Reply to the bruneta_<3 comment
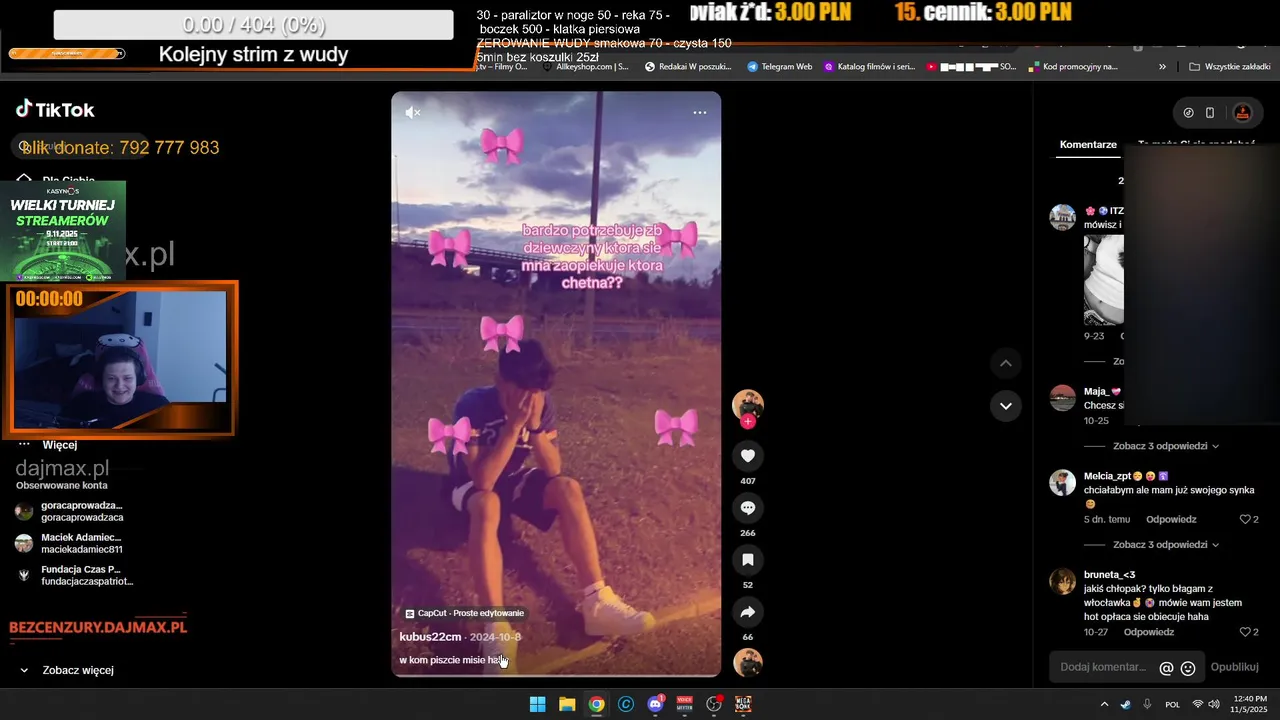Viewport: 1280px width, 720px height. 1149,632
